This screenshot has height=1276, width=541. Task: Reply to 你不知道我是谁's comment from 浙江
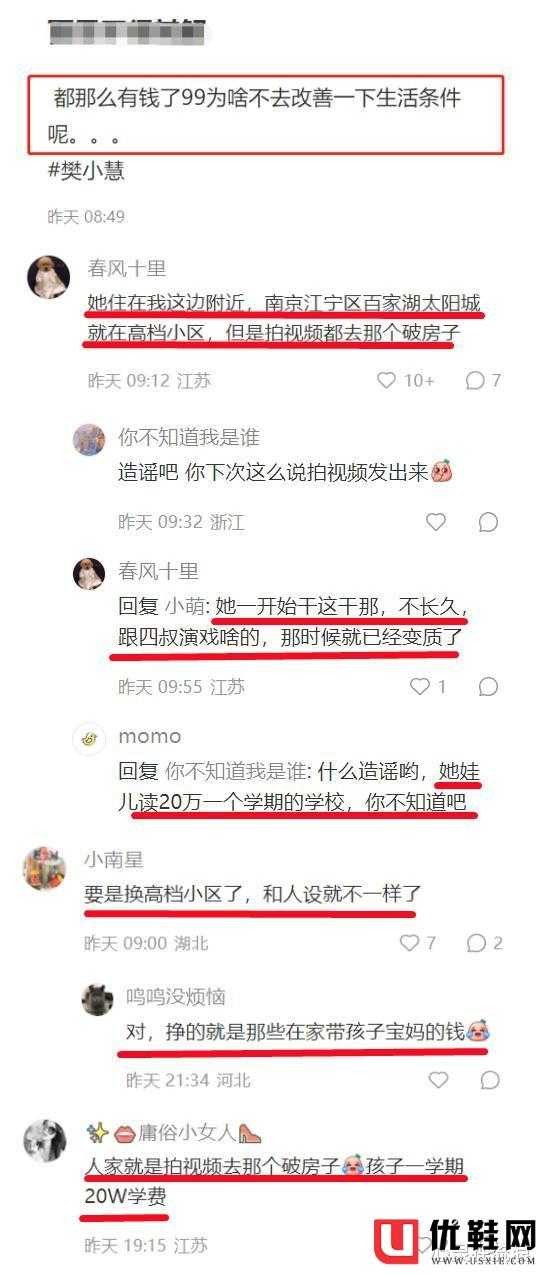488,522
